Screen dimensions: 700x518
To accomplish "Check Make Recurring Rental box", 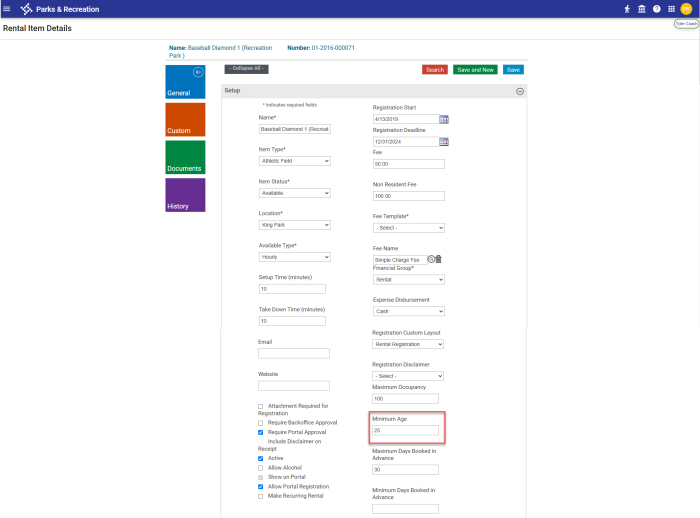I will coord(261,496).
